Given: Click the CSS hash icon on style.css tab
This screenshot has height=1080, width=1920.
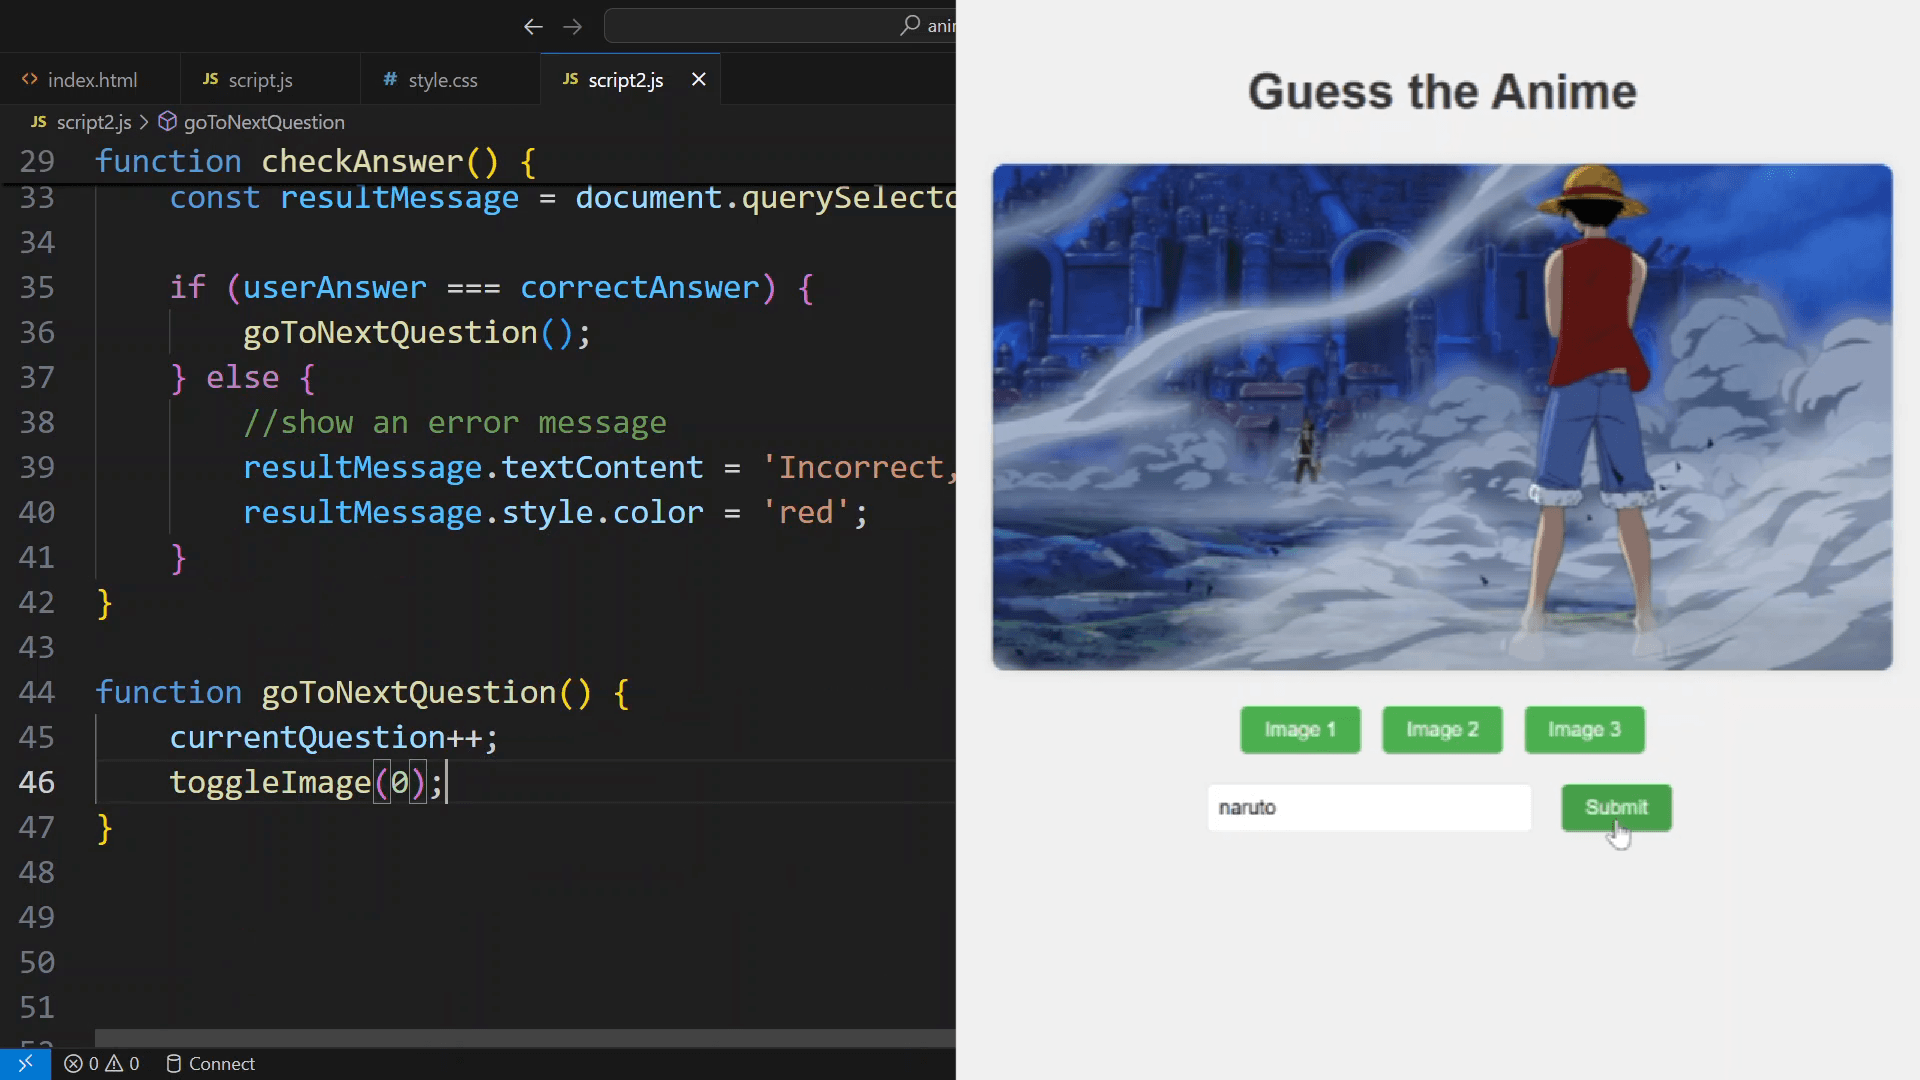Looking at the screenshot, I should click(x=390, y=79).
